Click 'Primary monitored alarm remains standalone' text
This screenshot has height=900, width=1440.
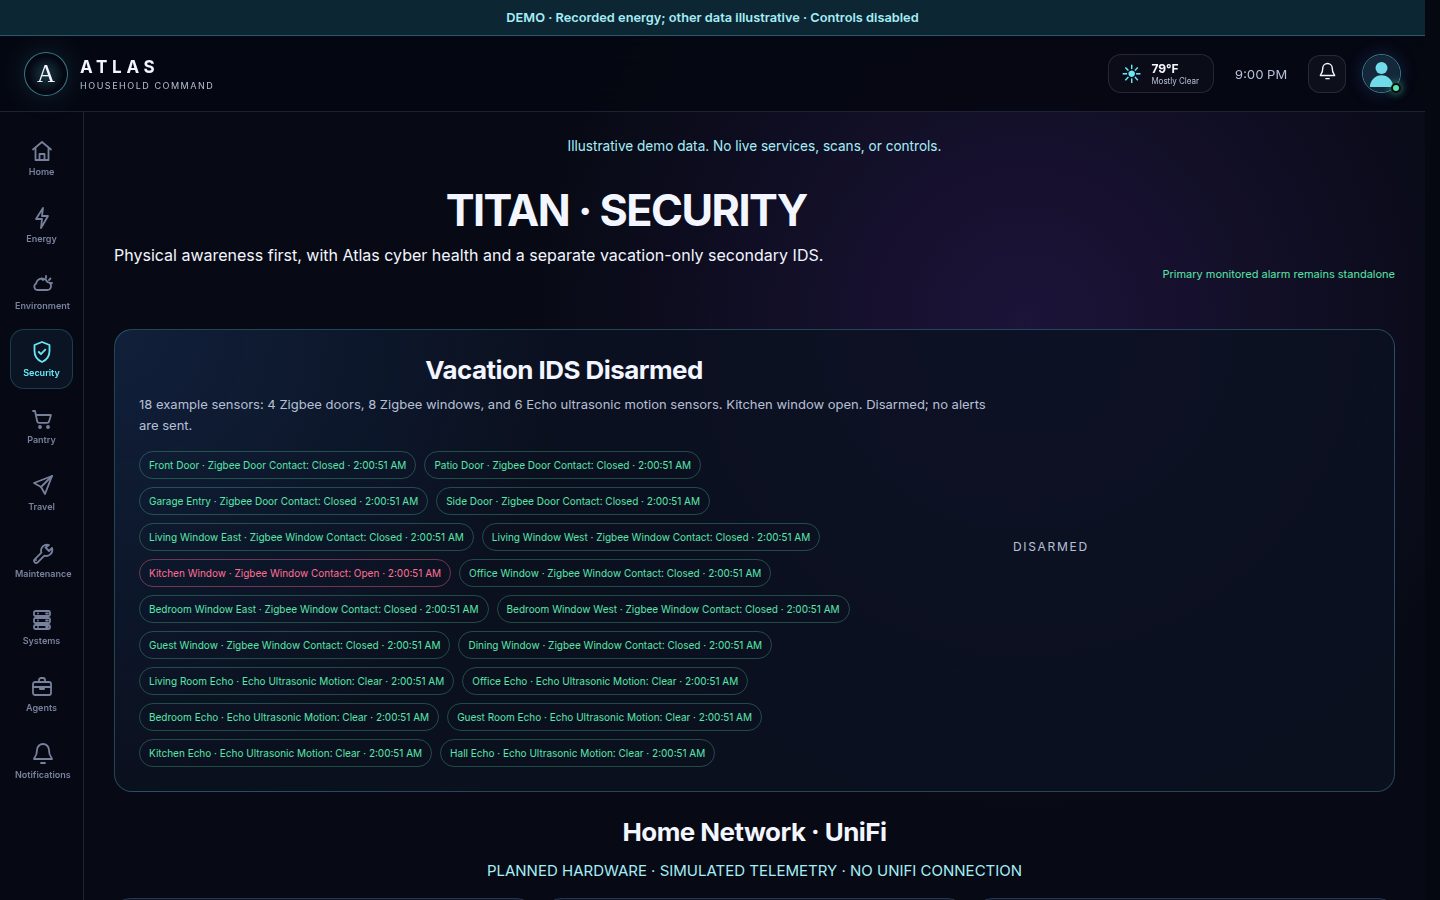[1278, 274]
